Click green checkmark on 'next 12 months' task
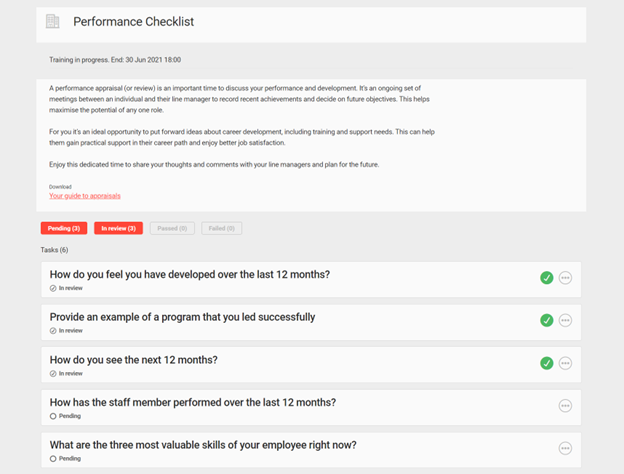The height and width of the screenshot is (474, 624). (x=546, y=363)
